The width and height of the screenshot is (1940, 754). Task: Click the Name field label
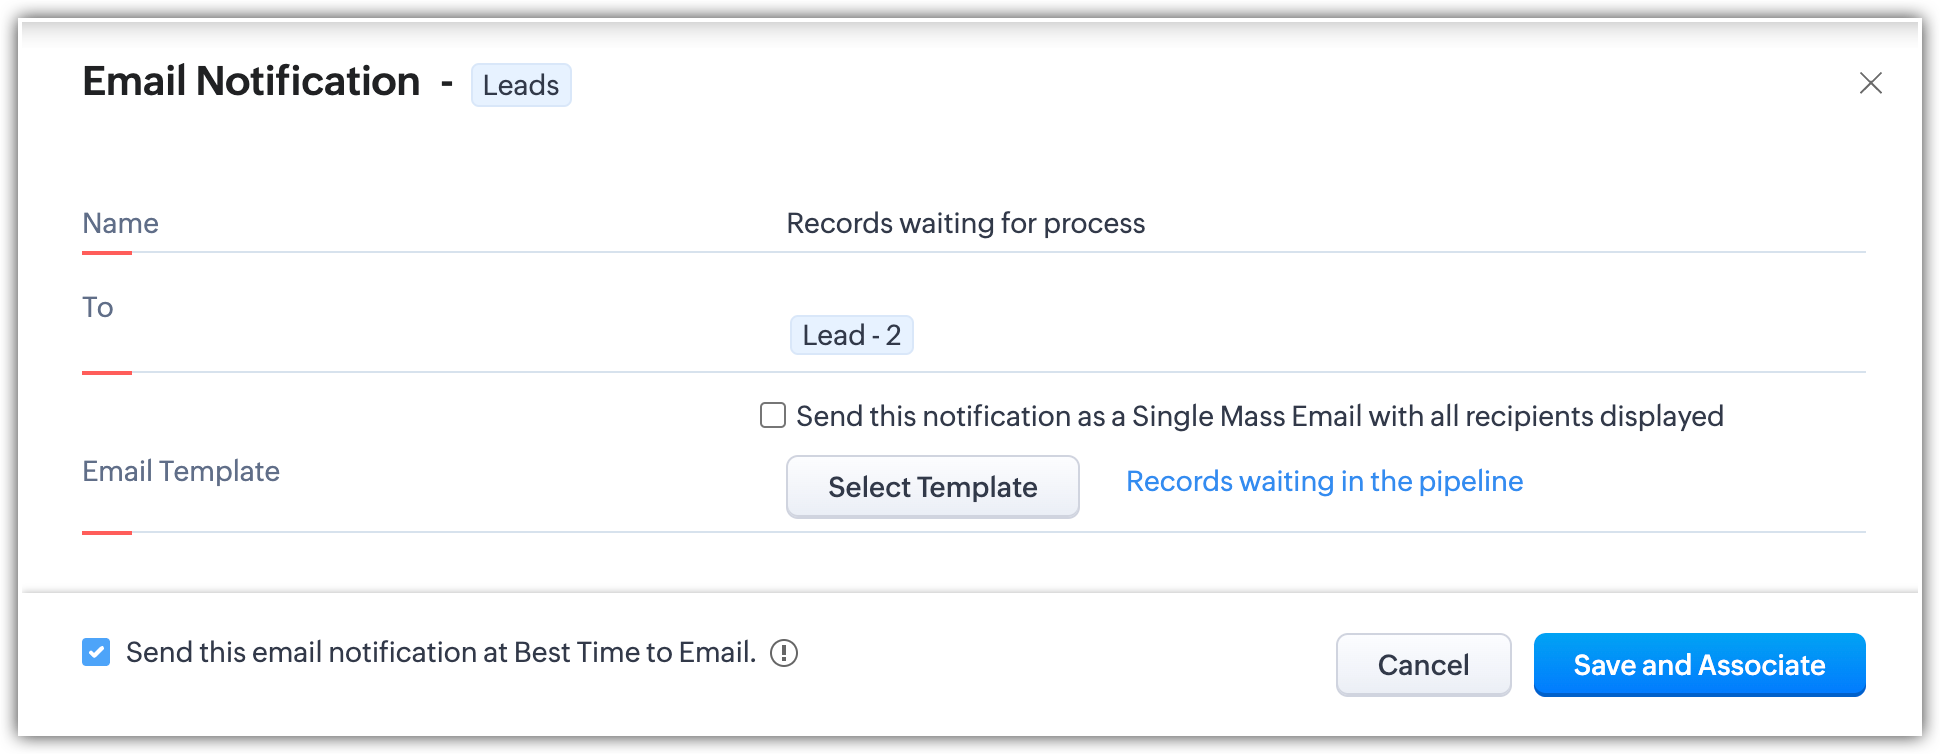[120, 223]
